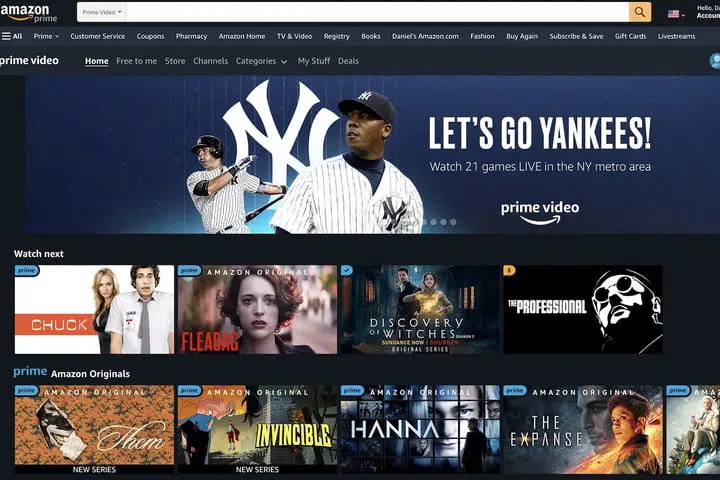Viewport: 720px width, 480px height.
Task: Click the prime badge on Hanna tile
Action: pos(352,390)
